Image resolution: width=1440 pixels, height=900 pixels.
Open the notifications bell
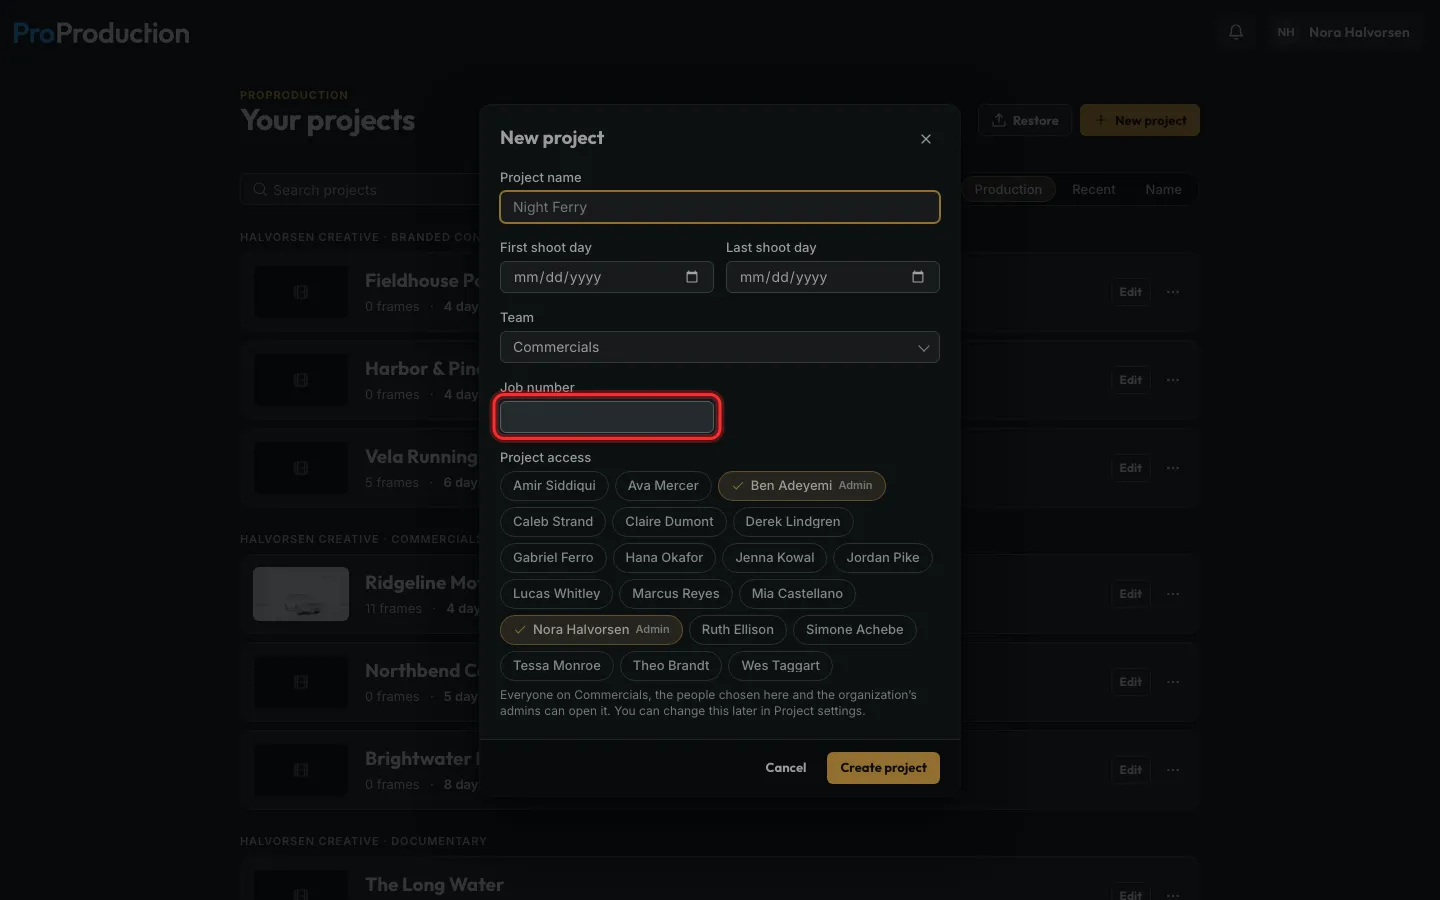1236,32
